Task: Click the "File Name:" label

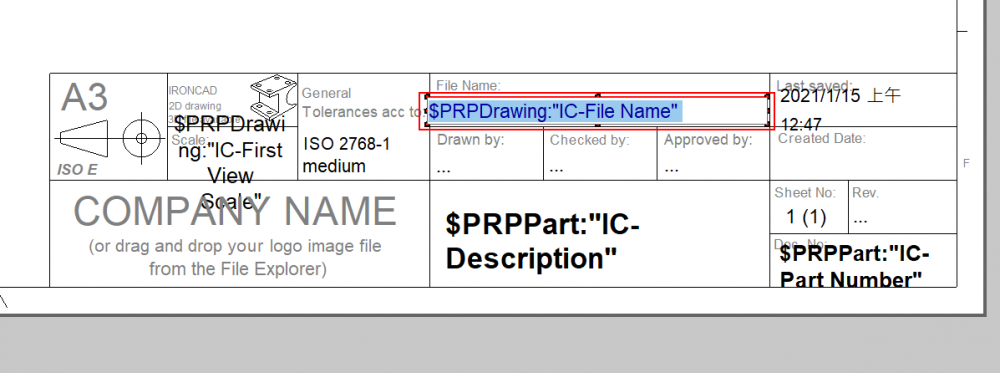Action: 469,85
